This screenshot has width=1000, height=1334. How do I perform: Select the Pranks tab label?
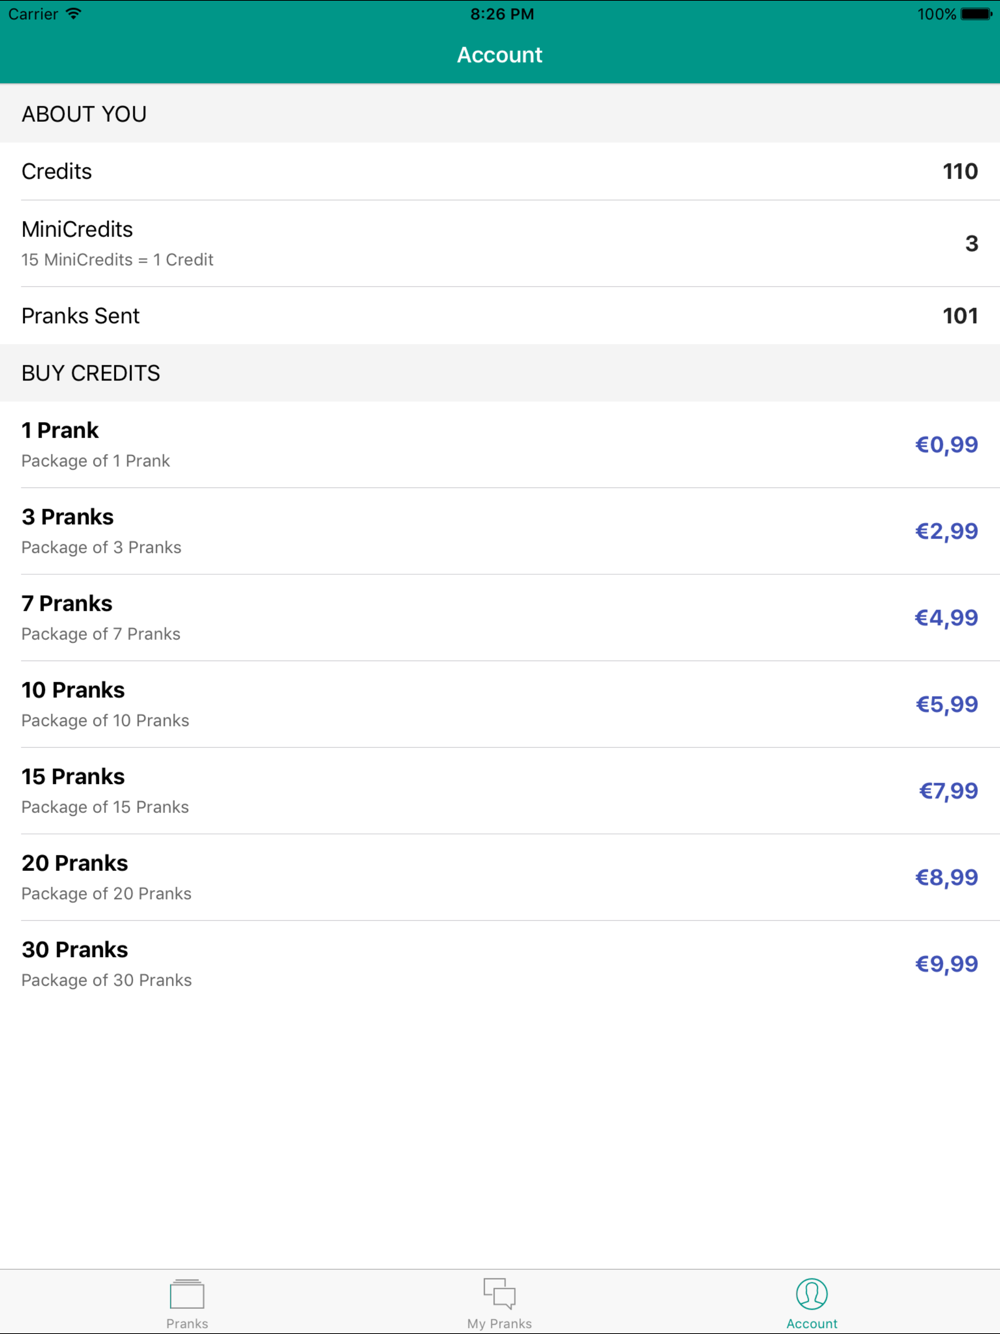coord(187,1323)
